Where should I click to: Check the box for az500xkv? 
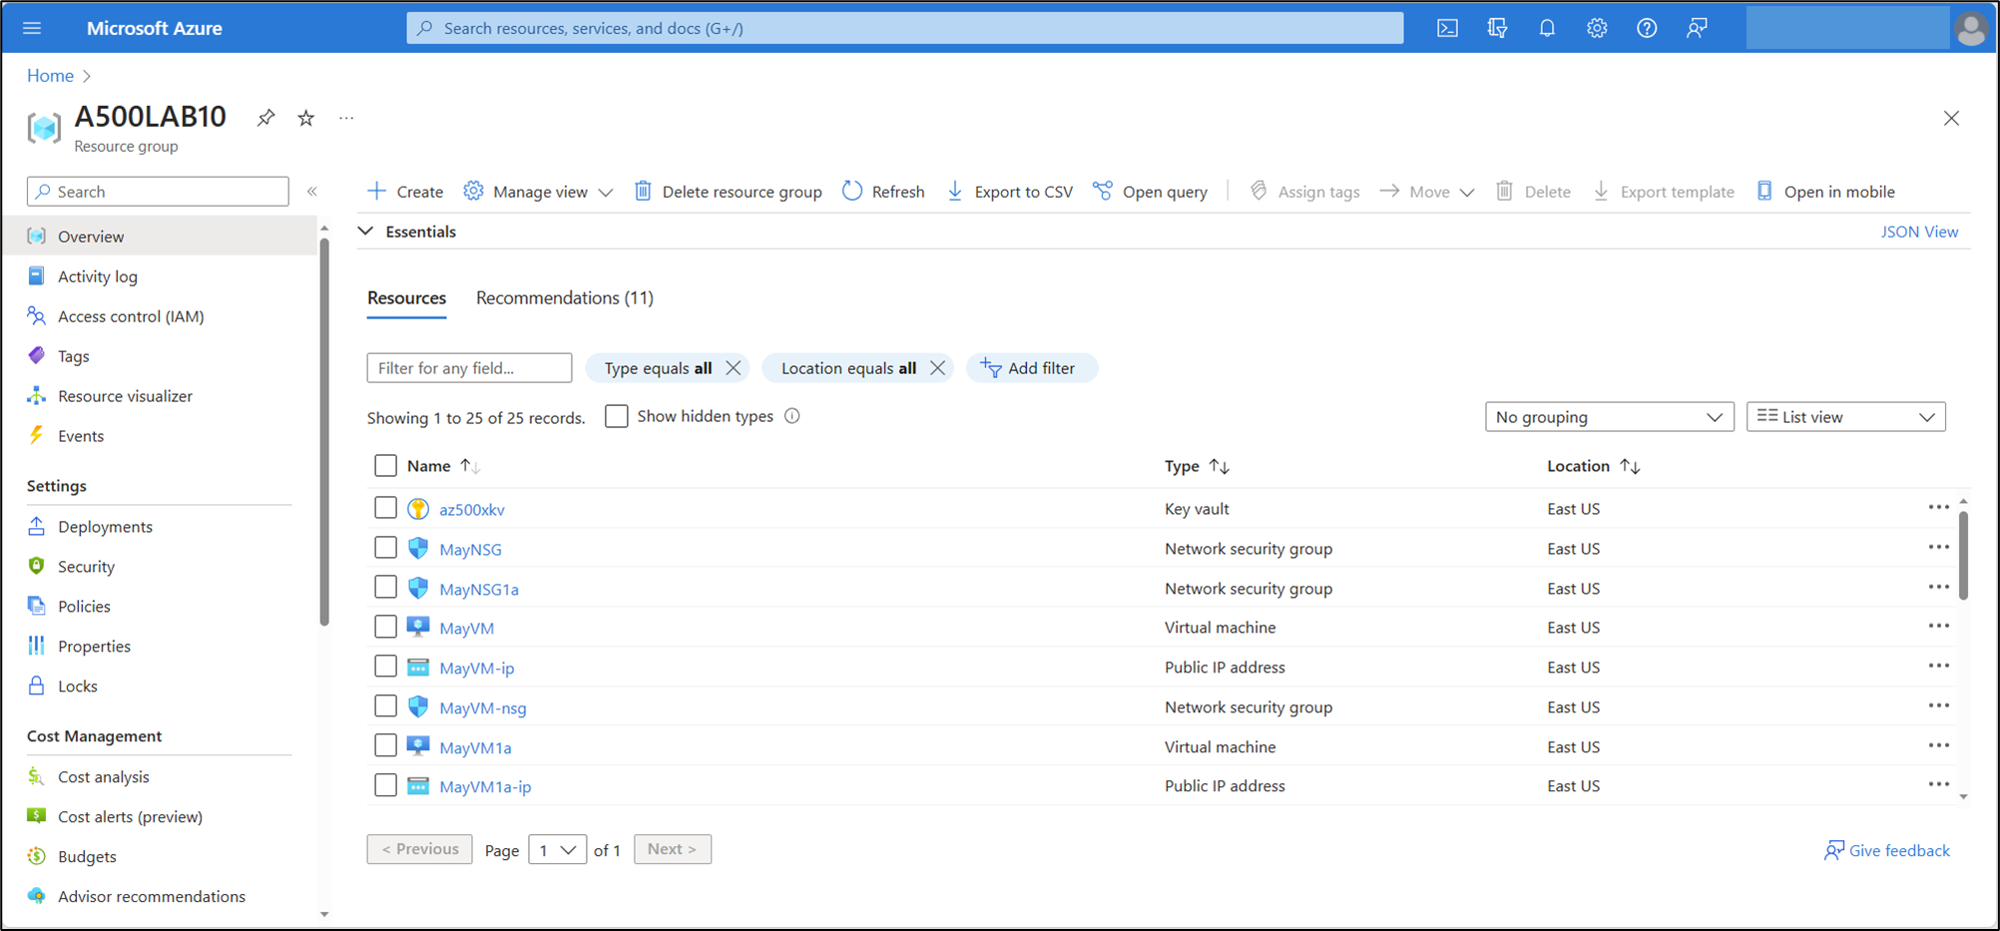(386, 507)
